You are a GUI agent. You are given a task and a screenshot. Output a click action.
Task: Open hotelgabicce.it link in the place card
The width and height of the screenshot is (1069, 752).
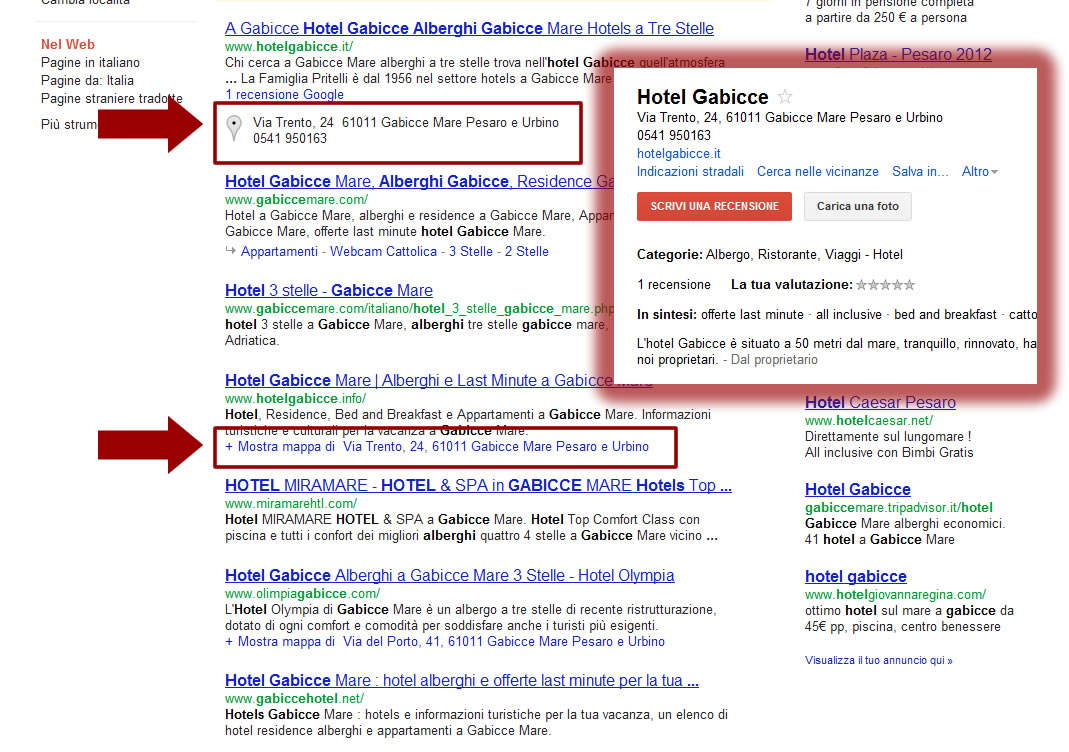[678, 154]
